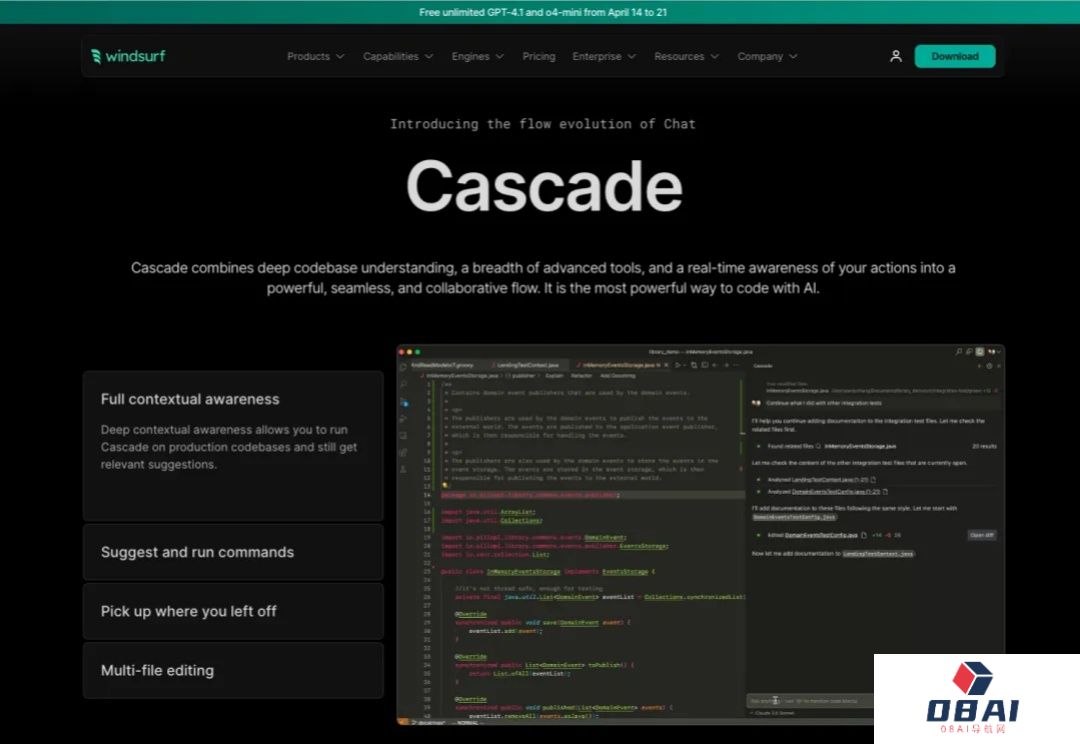Click 'Introducing the flow evolution of Chat' text

[x=543, y=124]
